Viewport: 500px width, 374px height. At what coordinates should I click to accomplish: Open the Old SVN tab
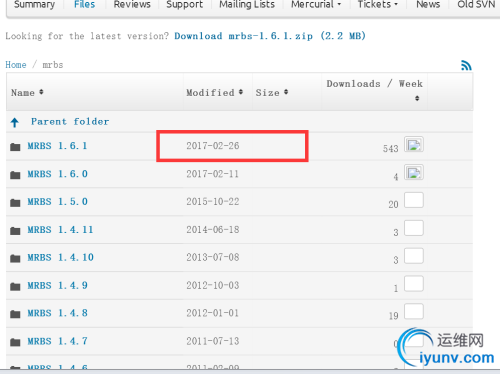(x=476, y=4)
